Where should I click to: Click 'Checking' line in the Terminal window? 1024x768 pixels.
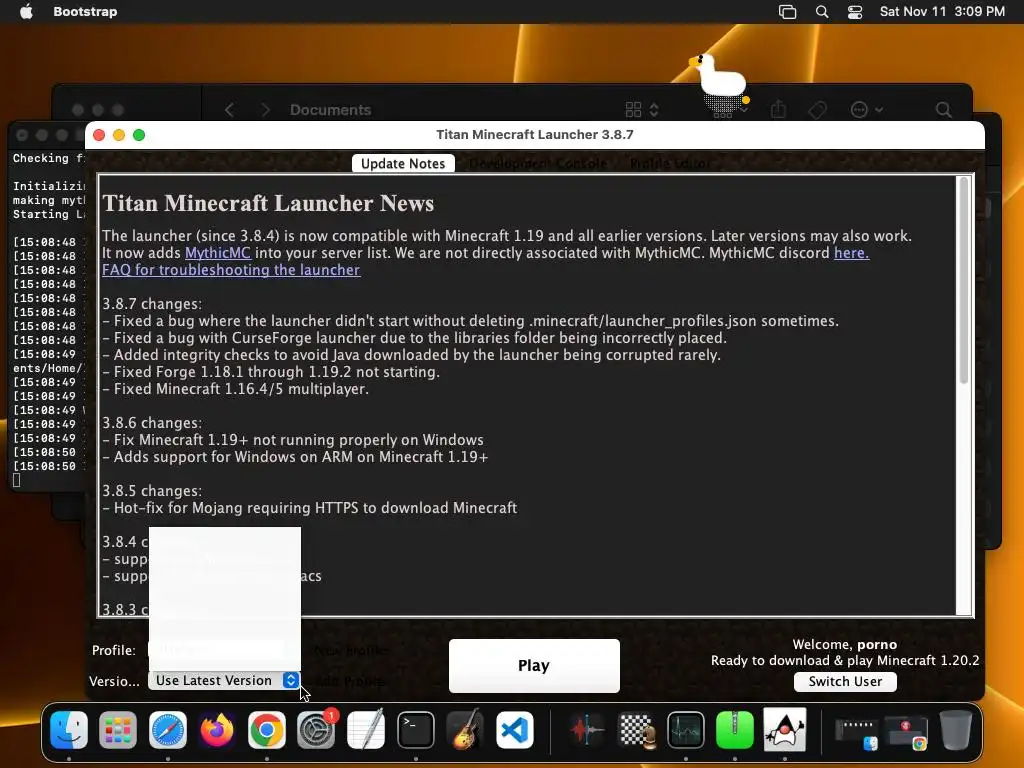click(x=48, y=158)
